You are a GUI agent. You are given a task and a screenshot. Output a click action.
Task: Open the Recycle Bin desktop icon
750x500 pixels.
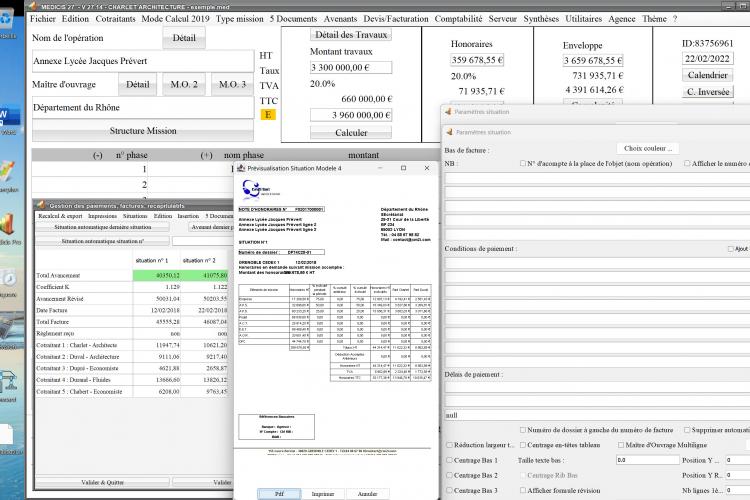tap(6, 20)
